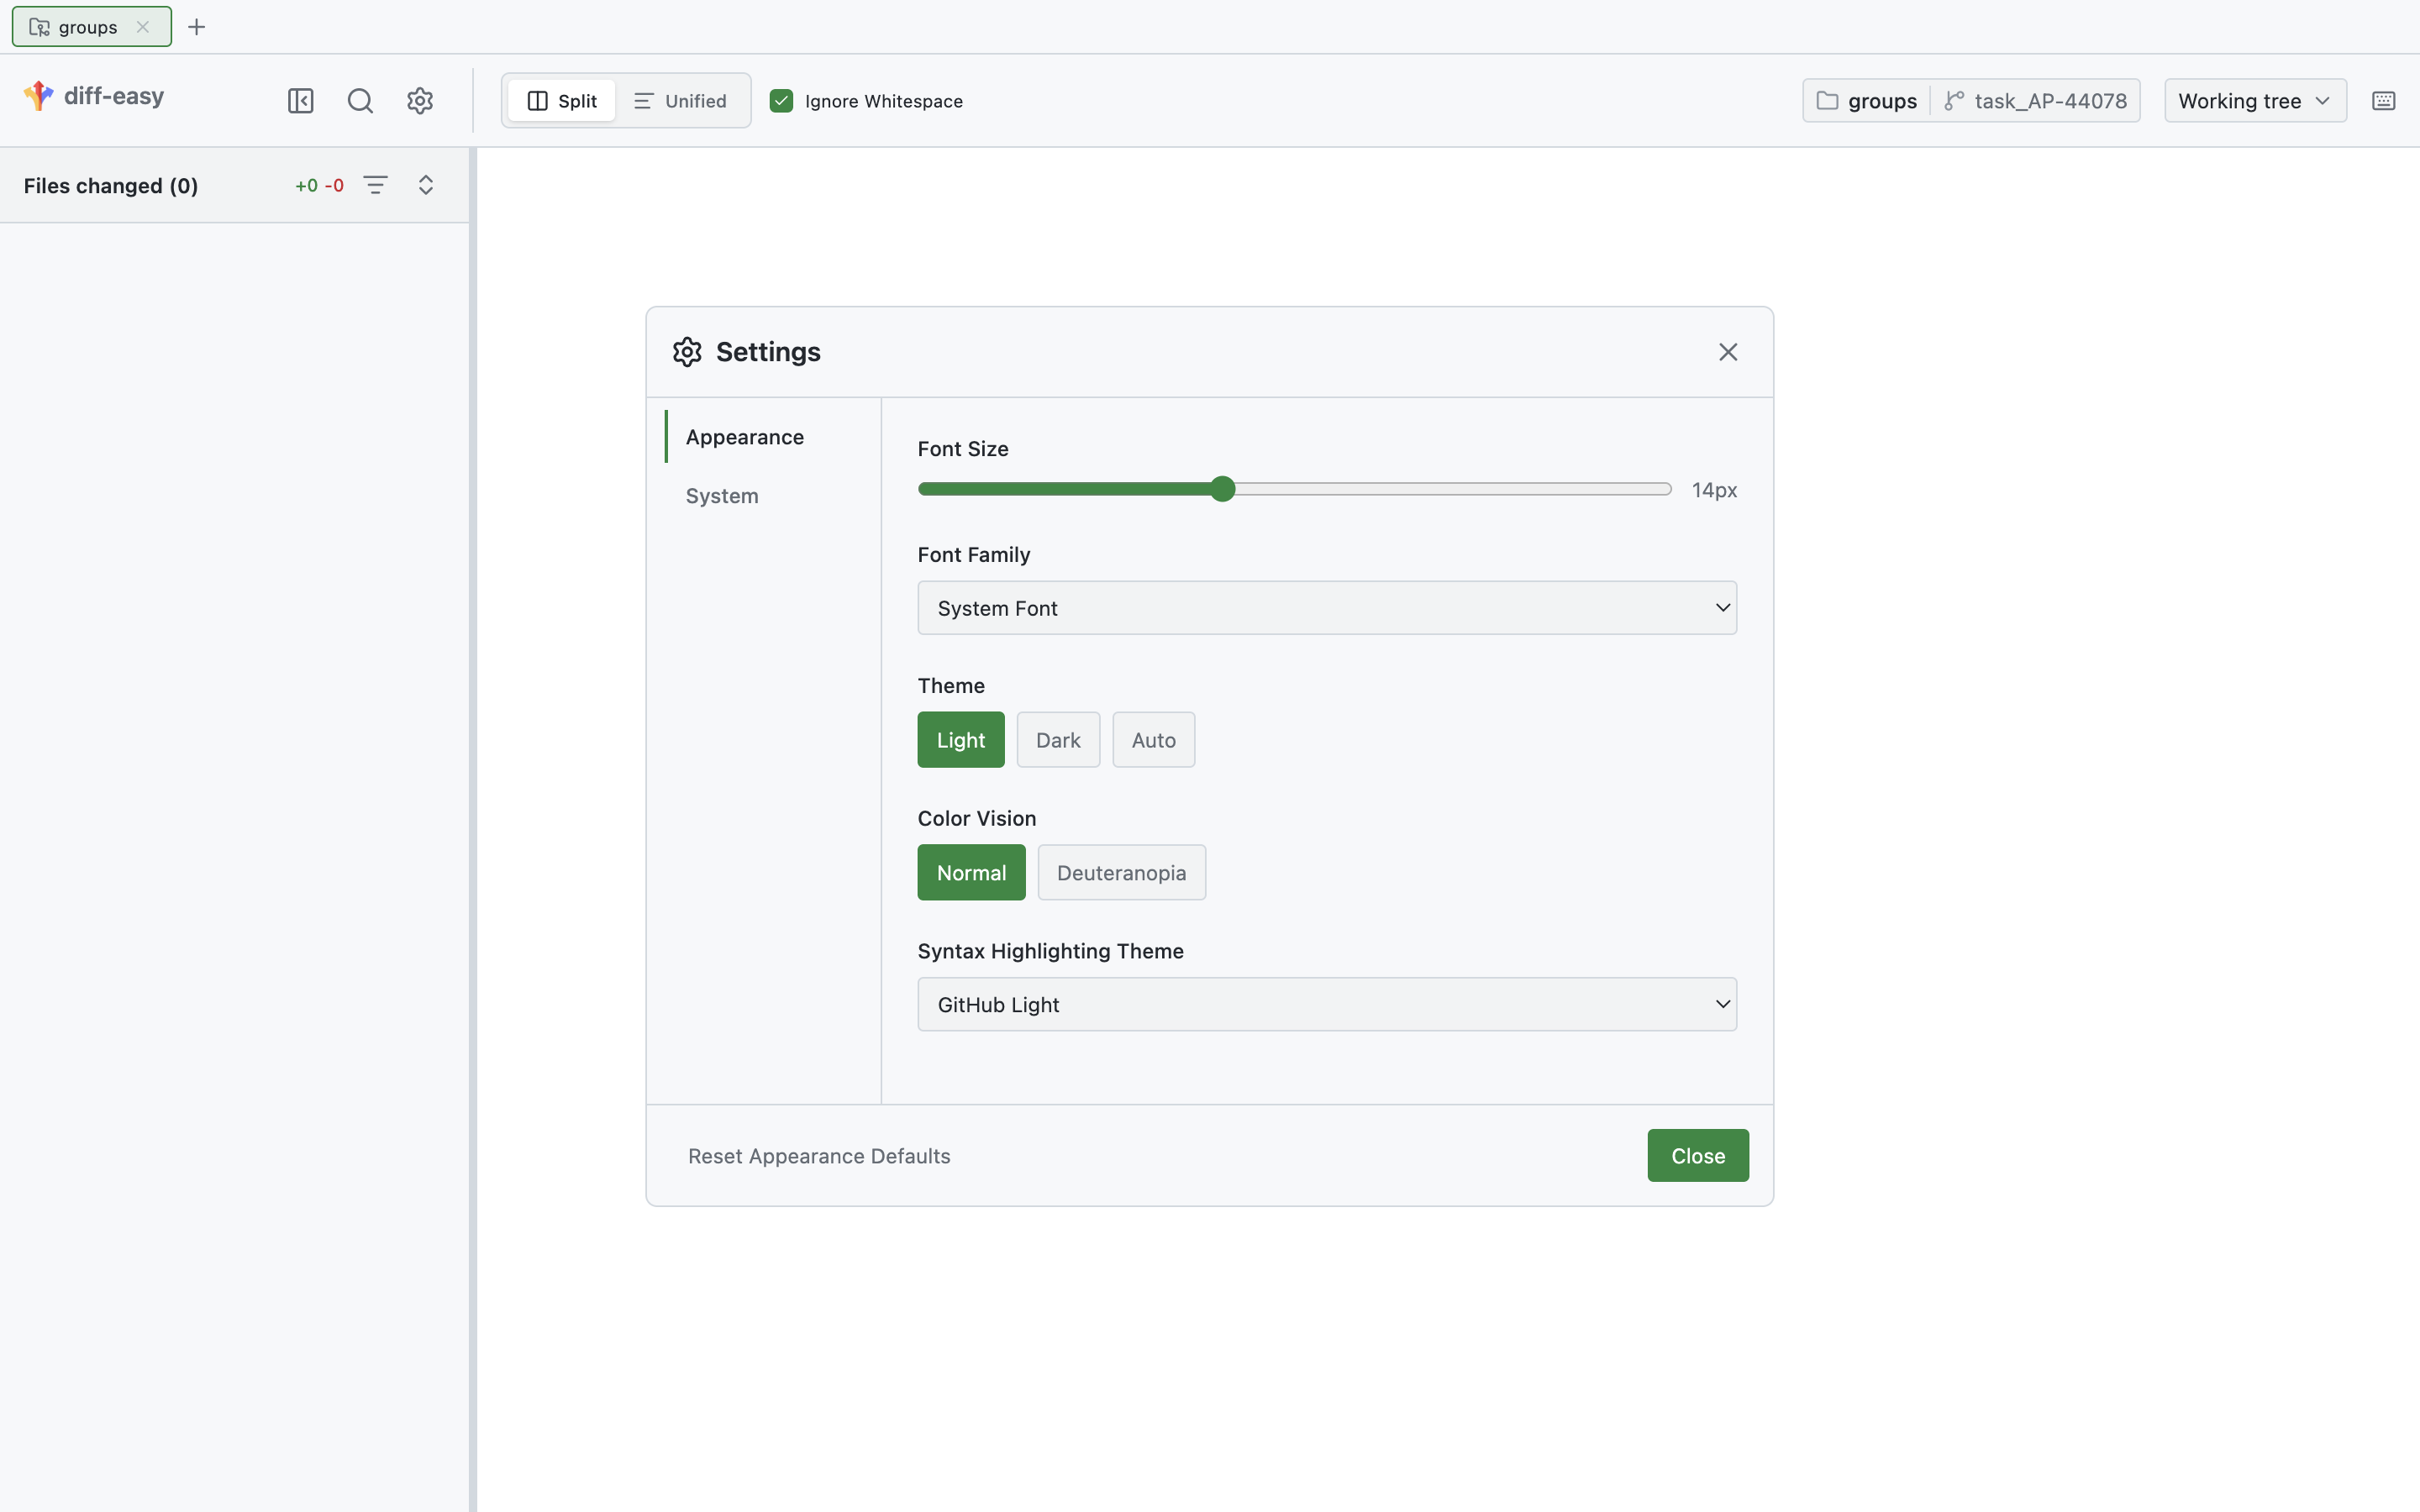Click the Files changed (0) header

[111, 186]
